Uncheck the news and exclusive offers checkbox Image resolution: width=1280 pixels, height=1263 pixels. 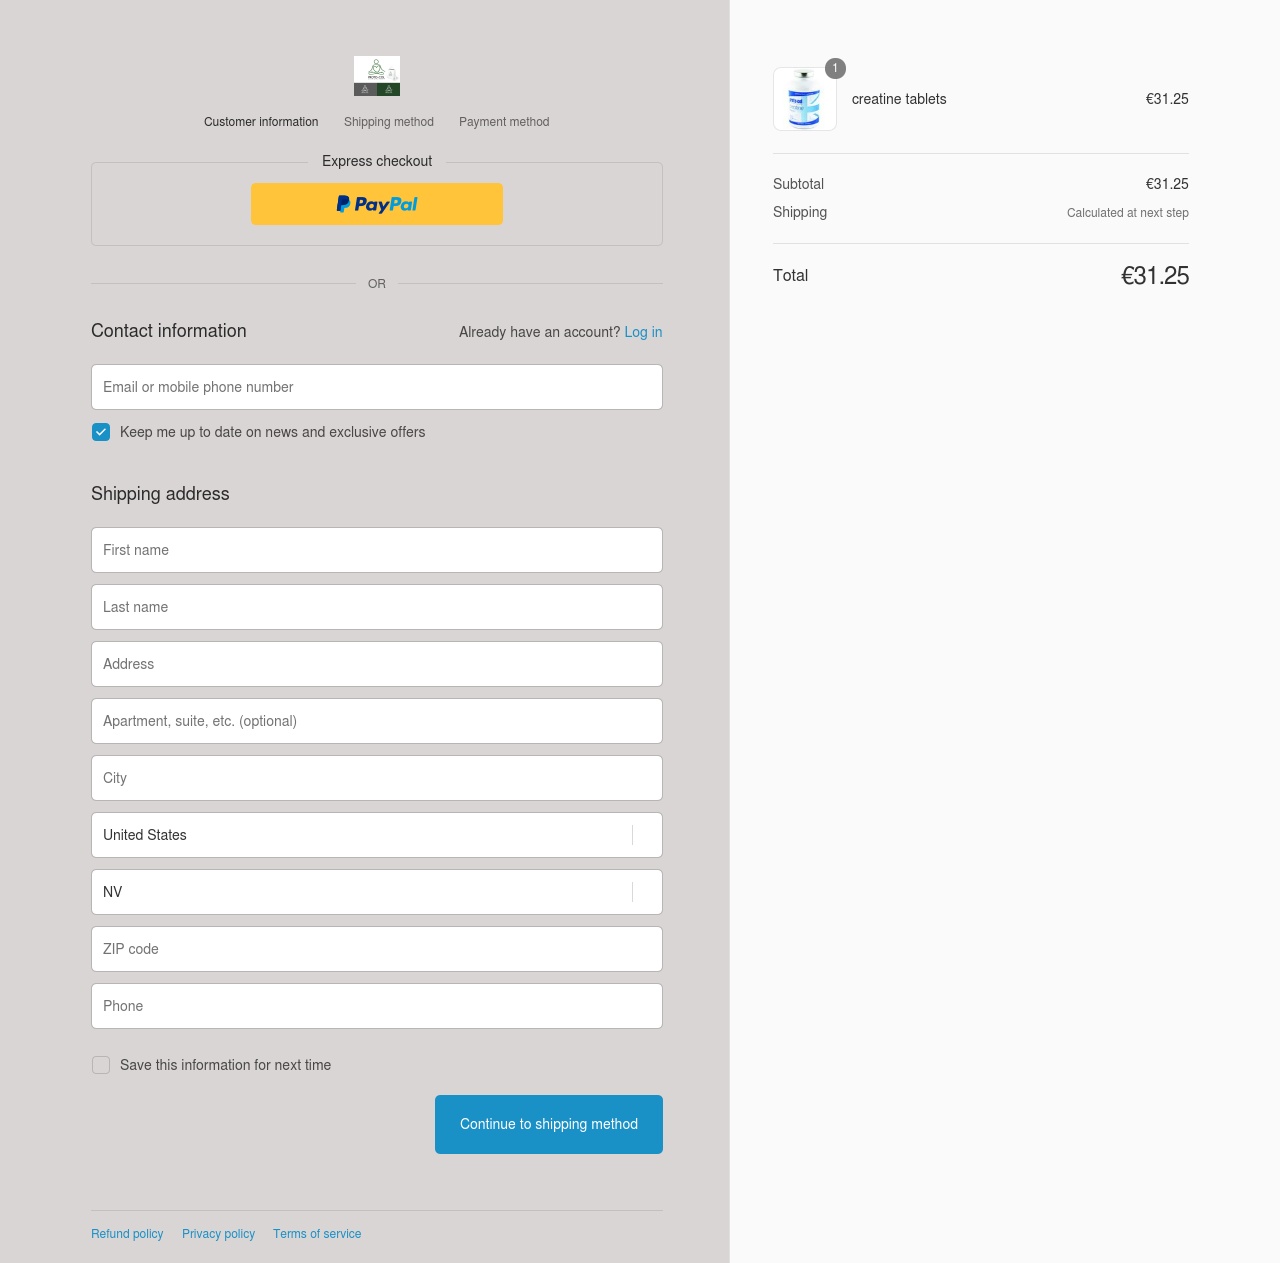point(101,432)
